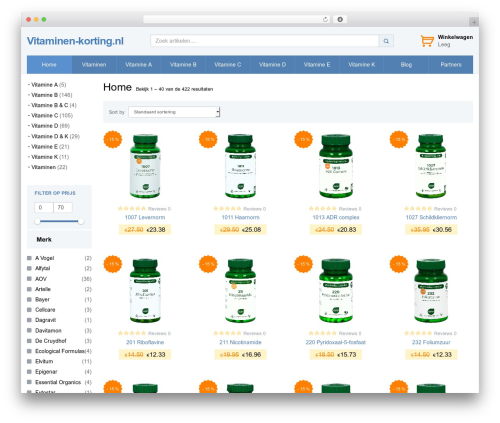Screen dimensions: 500x423
Task: Click the Merk filter heading
Action: 44,239
